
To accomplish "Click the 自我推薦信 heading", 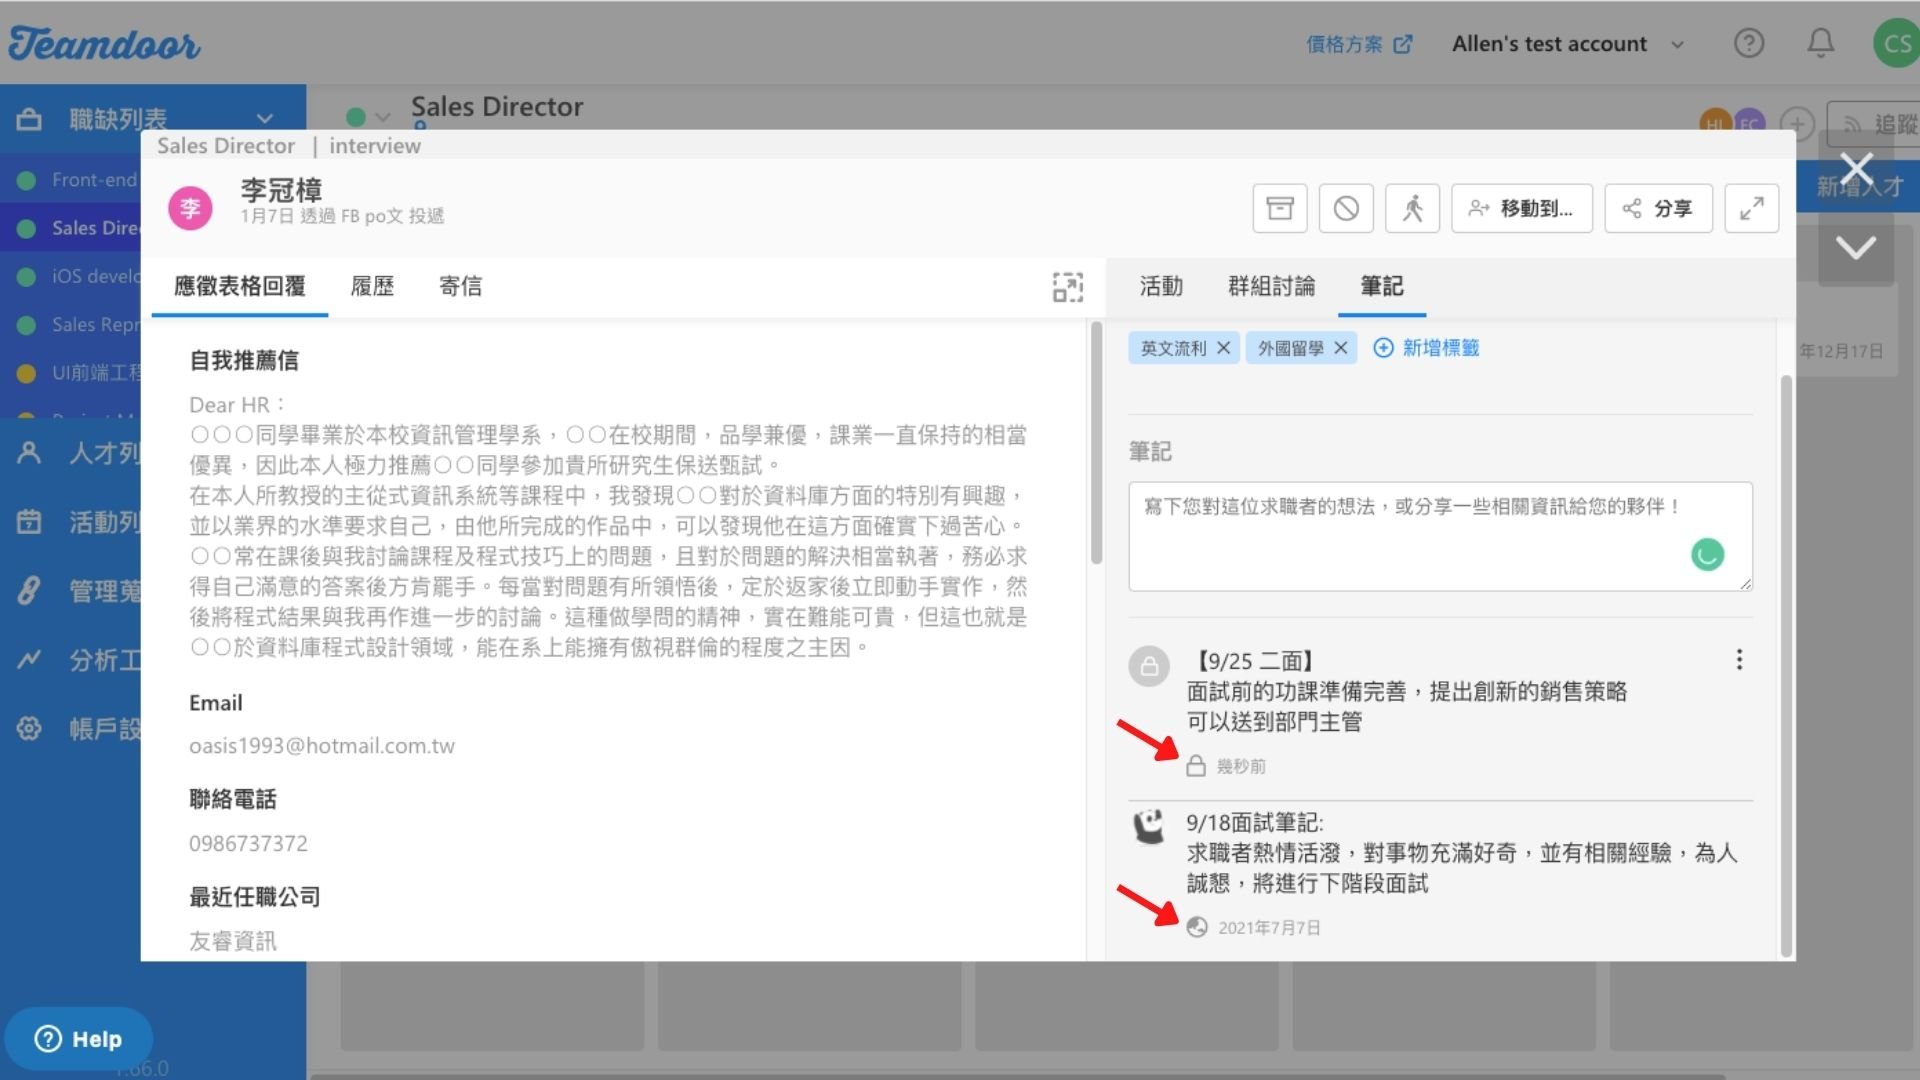I will (244, 361).
